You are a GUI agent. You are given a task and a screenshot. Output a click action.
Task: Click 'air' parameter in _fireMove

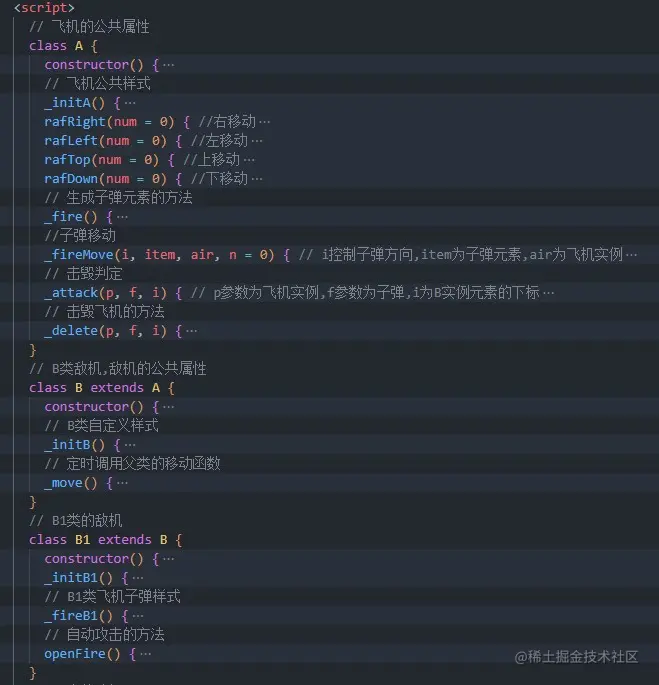pos(202,255)
